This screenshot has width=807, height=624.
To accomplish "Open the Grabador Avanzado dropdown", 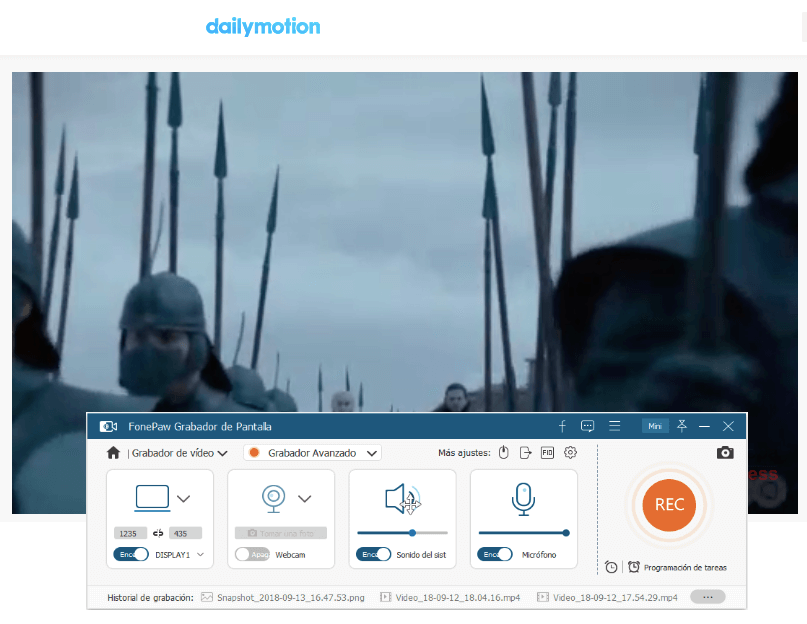I will [312, 453].
